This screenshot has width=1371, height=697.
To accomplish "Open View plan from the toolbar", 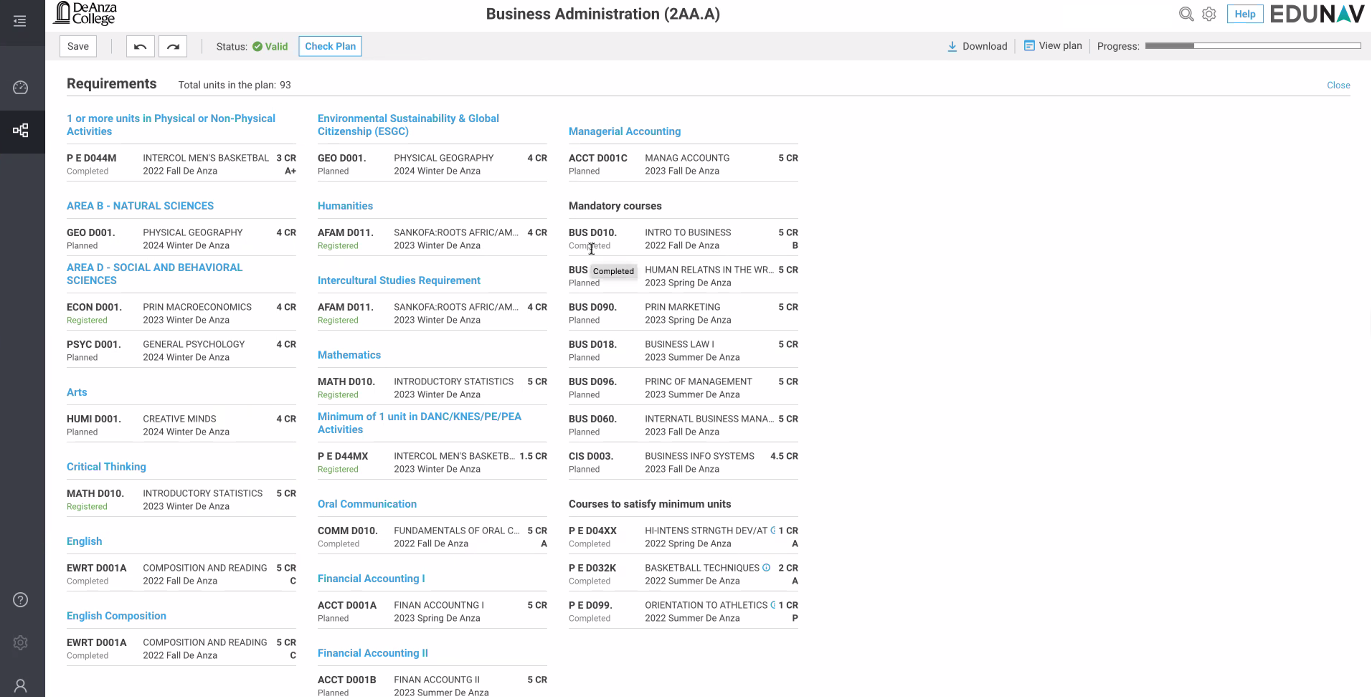I will click(x=1052, y=46).
